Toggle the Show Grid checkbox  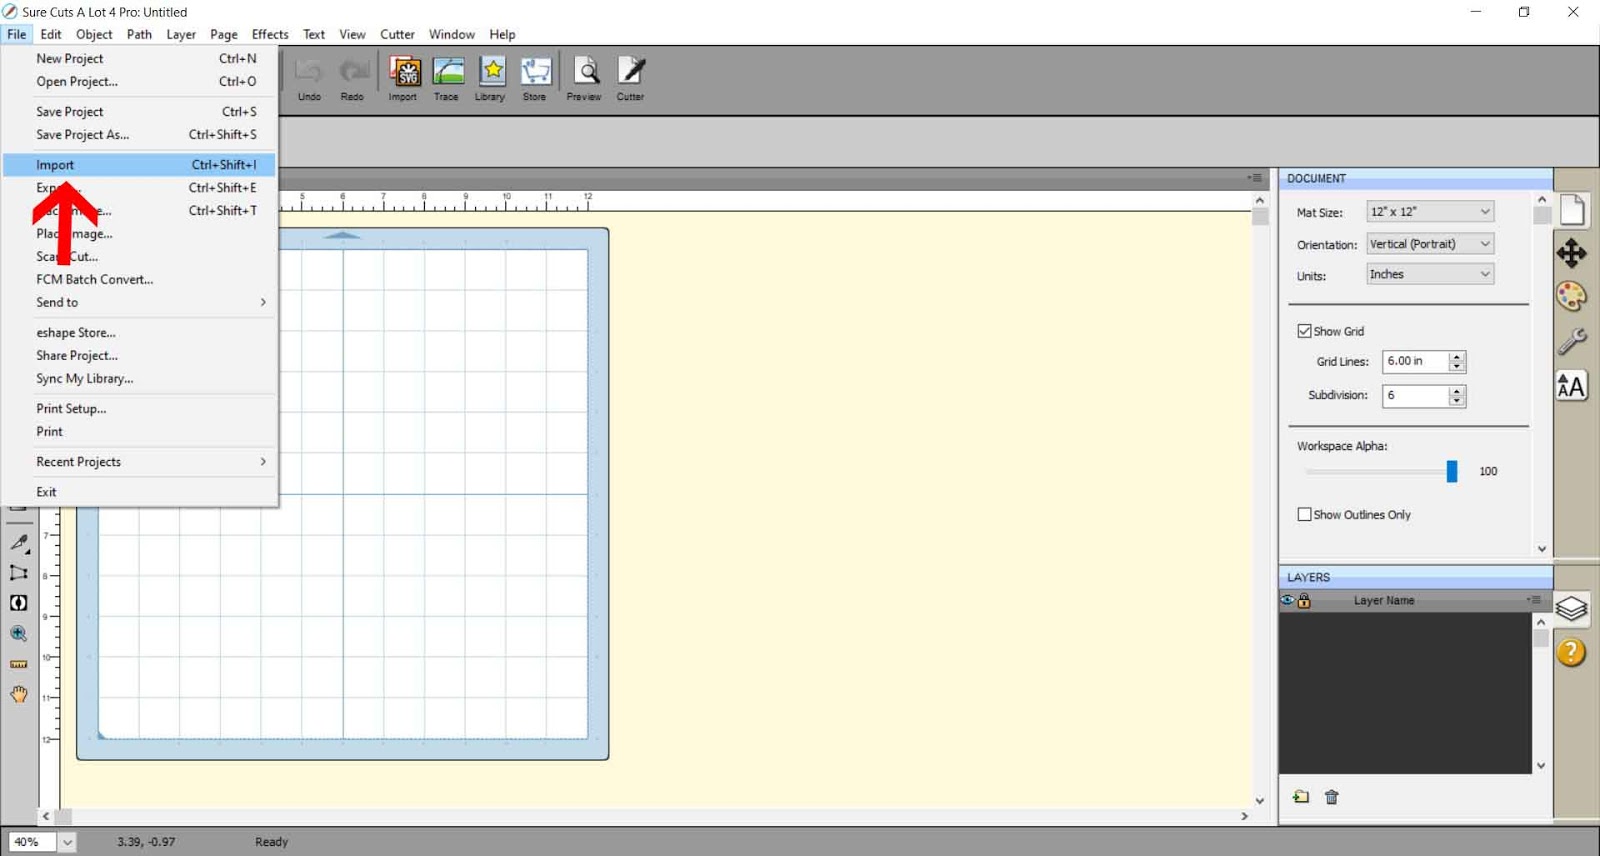1305,331
